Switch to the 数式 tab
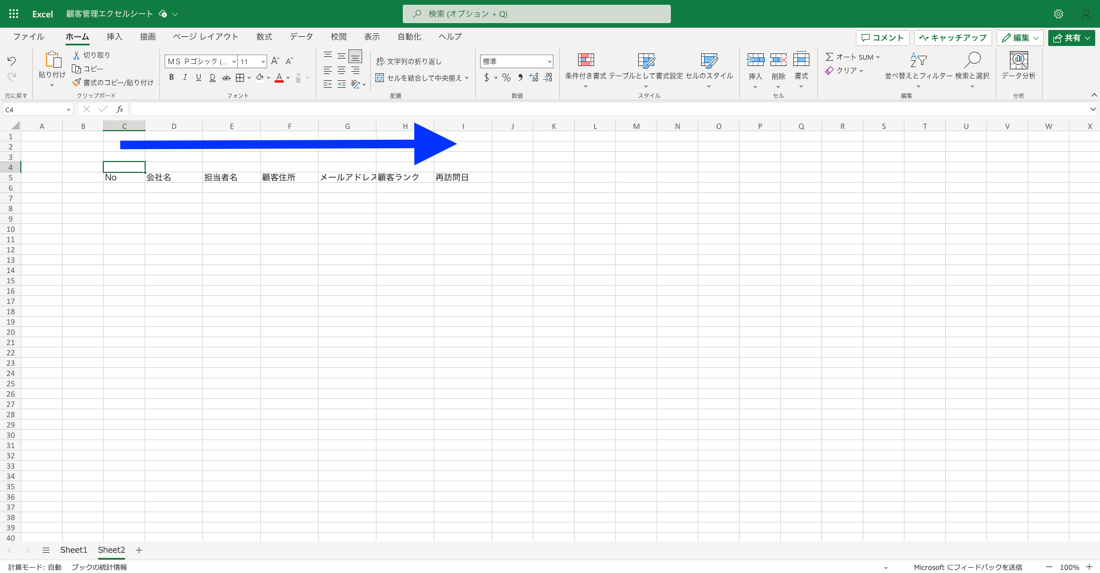 (x=264, y=36)
